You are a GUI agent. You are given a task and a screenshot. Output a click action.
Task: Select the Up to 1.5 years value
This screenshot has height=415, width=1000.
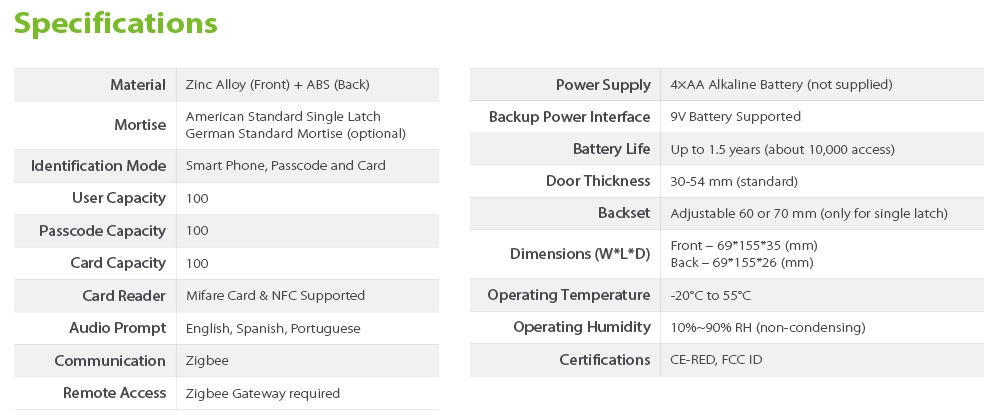(x=782, y=149)
